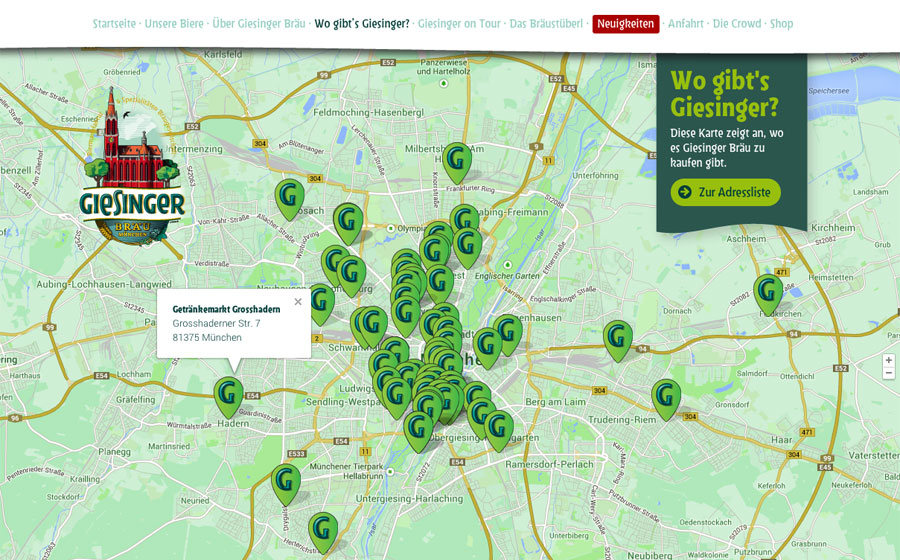This screenshot has width=900, height=560.
Task: Click the Feldmoching-Hasenbergl map label
Action: pyautogui.click(x=368, y=112)
